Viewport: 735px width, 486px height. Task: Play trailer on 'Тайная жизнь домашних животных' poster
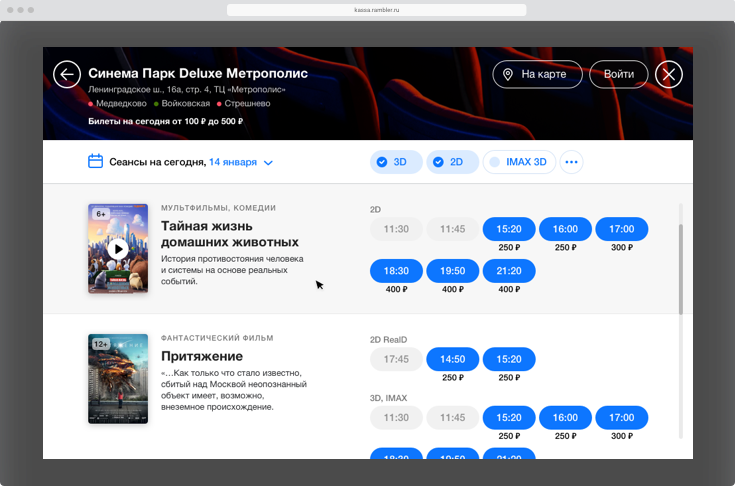coord(118,249)
